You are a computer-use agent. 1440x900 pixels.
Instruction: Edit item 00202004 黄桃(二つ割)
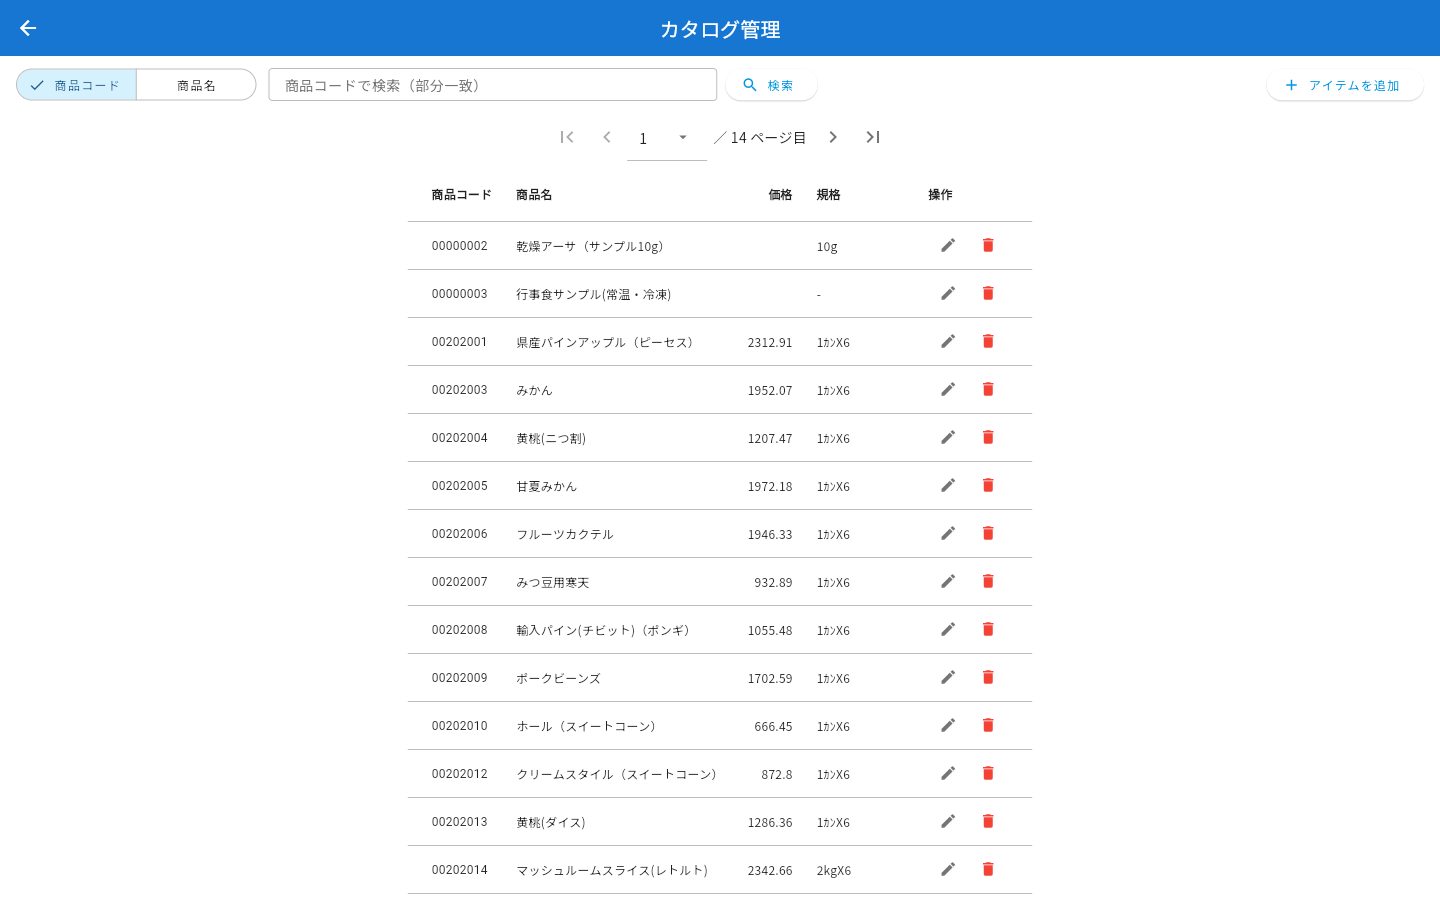(948, 437)
